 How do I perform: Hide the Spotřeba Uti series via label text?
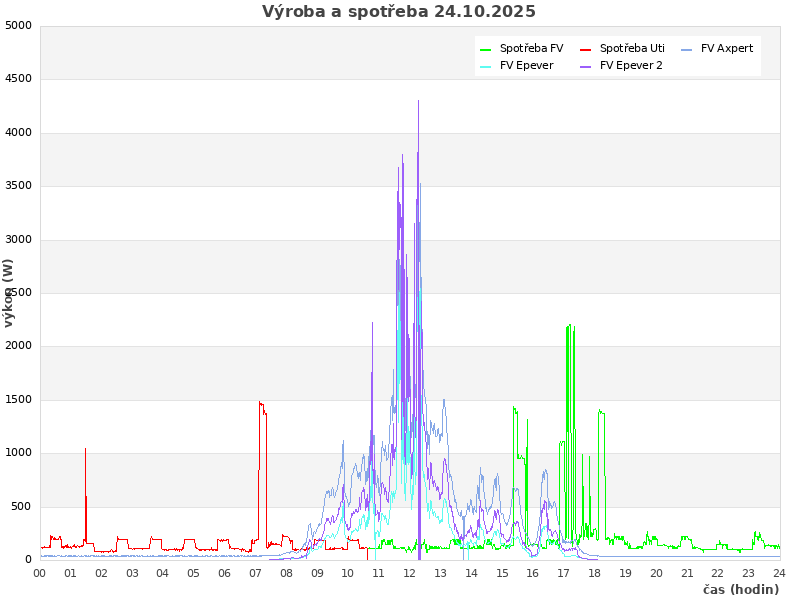point(632,48)
